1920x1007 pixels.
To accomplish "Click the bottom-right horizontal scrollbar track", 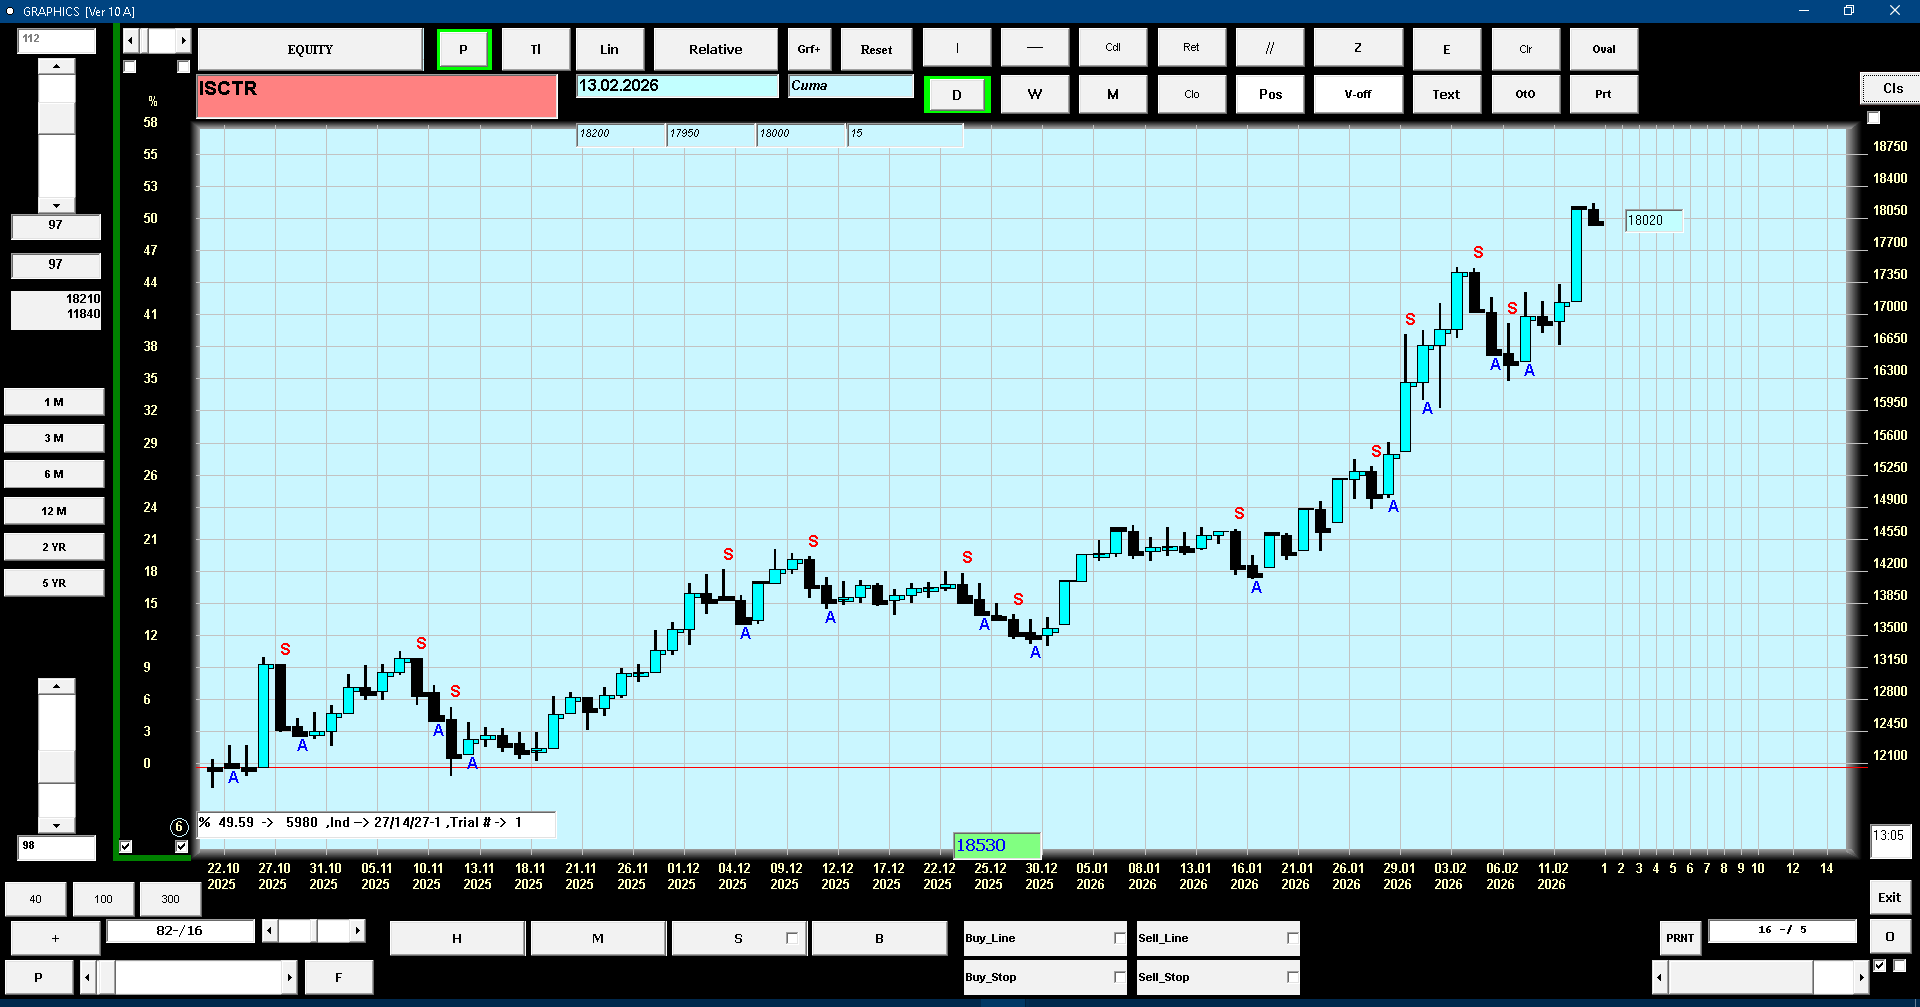I will (x=1740, y=977).
